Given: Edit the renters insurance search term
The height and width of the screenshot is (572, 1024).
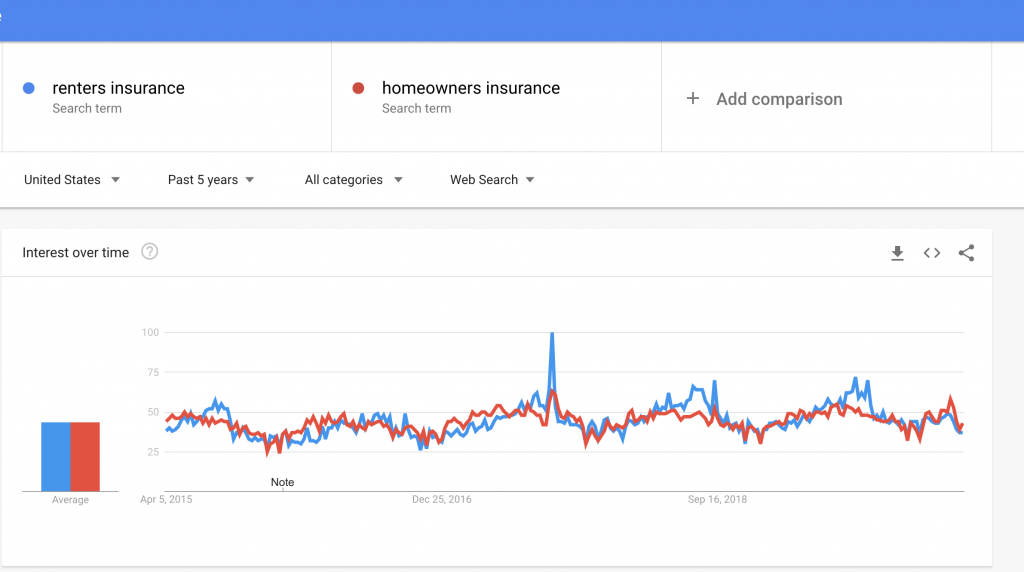Looking at the screenshot, I should point(118,88).
